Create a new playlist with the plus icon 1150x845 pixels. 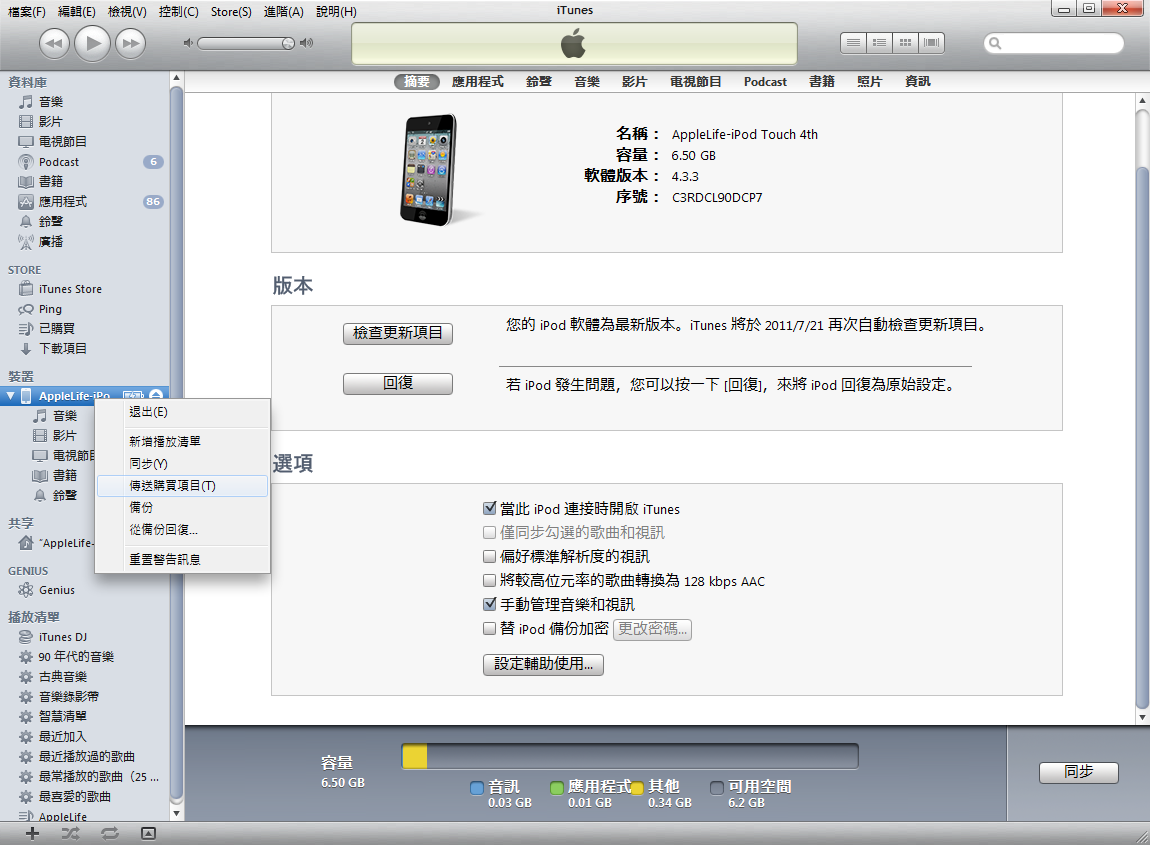[x=31, y=832]
